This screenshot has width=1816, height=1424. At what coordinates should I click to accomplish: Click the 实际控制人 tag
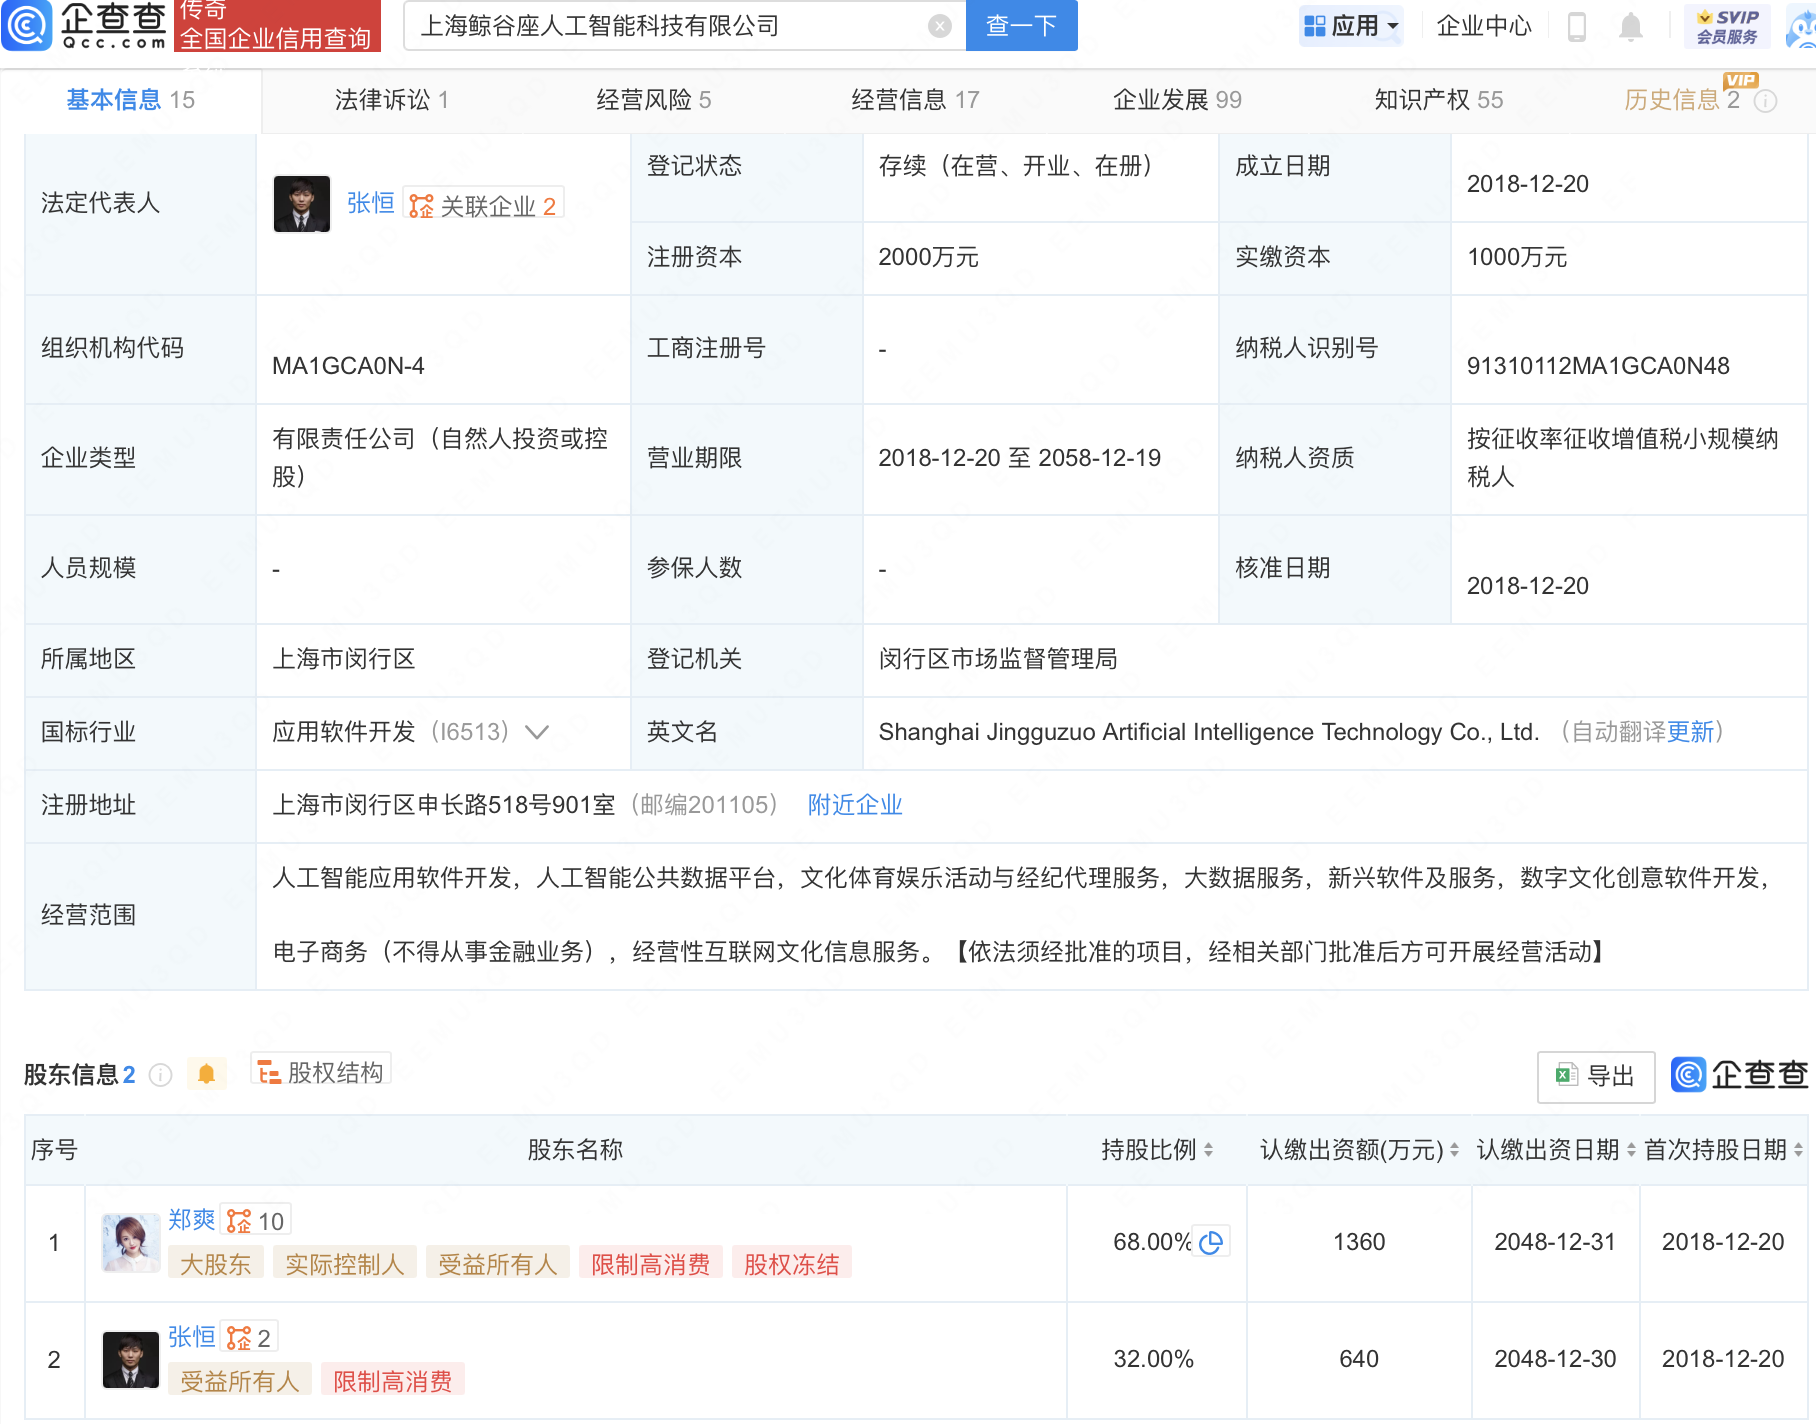tap(345, 1264)
